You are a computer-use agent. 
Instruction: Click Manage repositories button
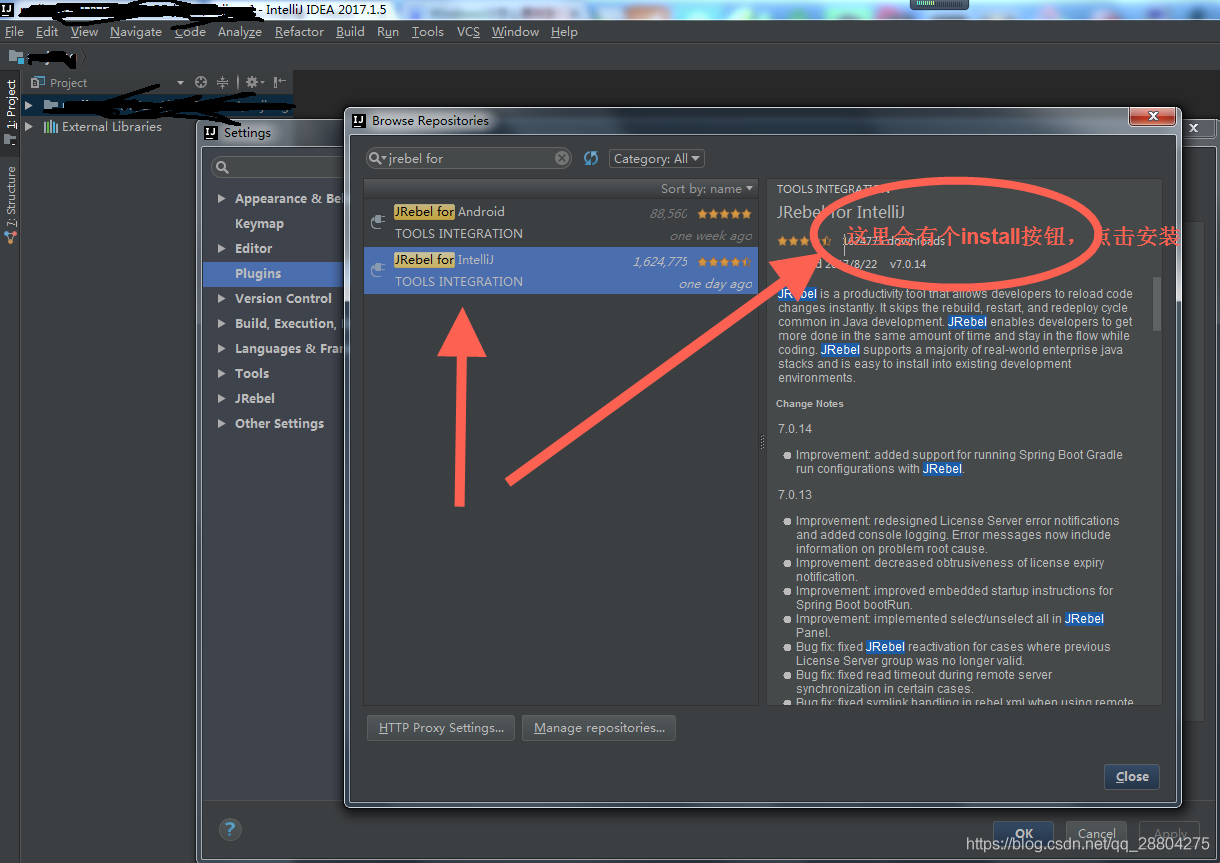pos(599,728)
